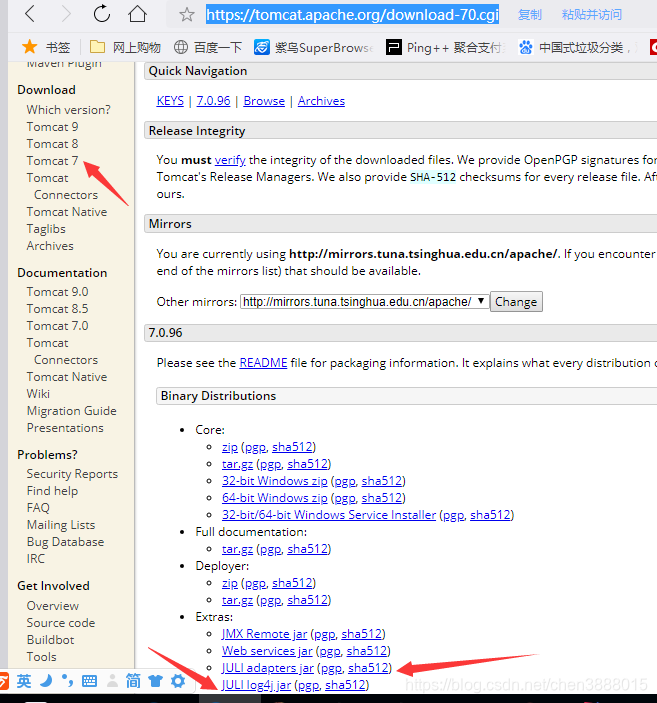Download the Web services jar
This screenshot has width=657, height=703.
click(267, 651)
